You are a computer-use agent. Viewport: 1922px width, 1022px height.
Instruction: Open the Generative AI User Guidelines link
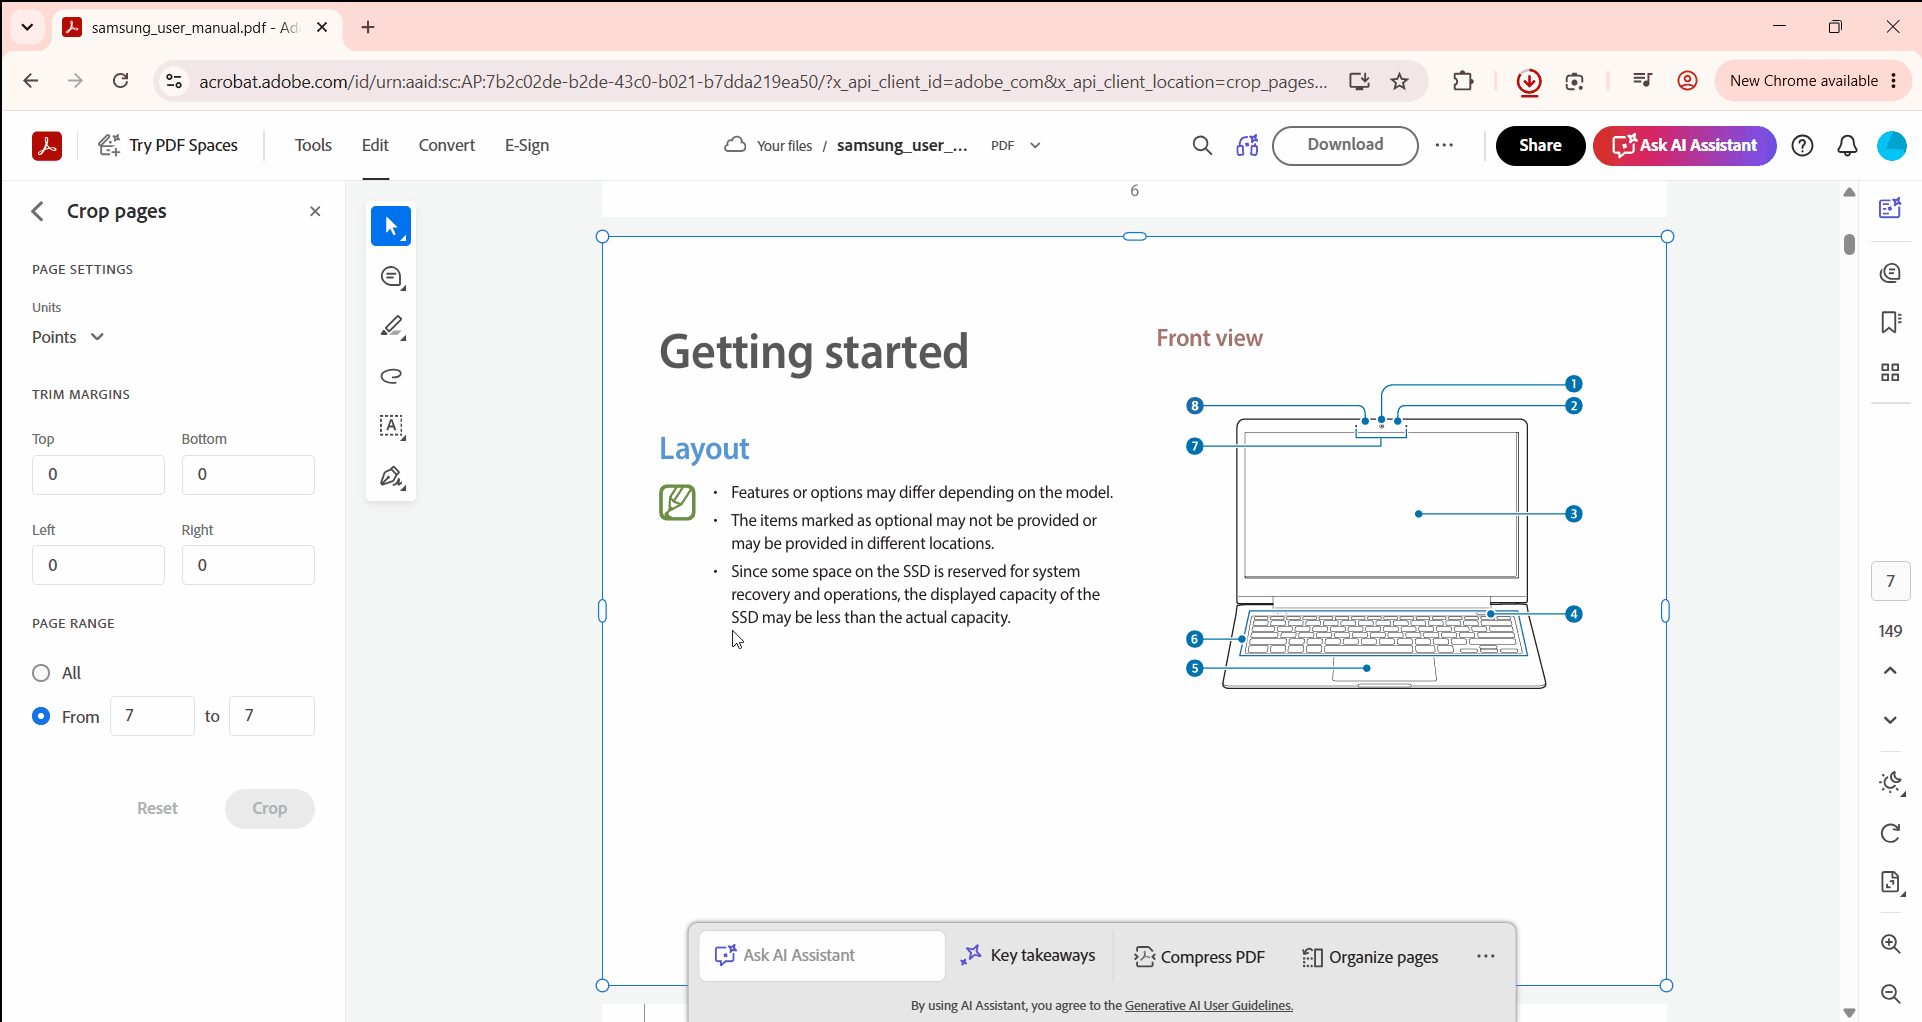[x=1208, y=1006]
